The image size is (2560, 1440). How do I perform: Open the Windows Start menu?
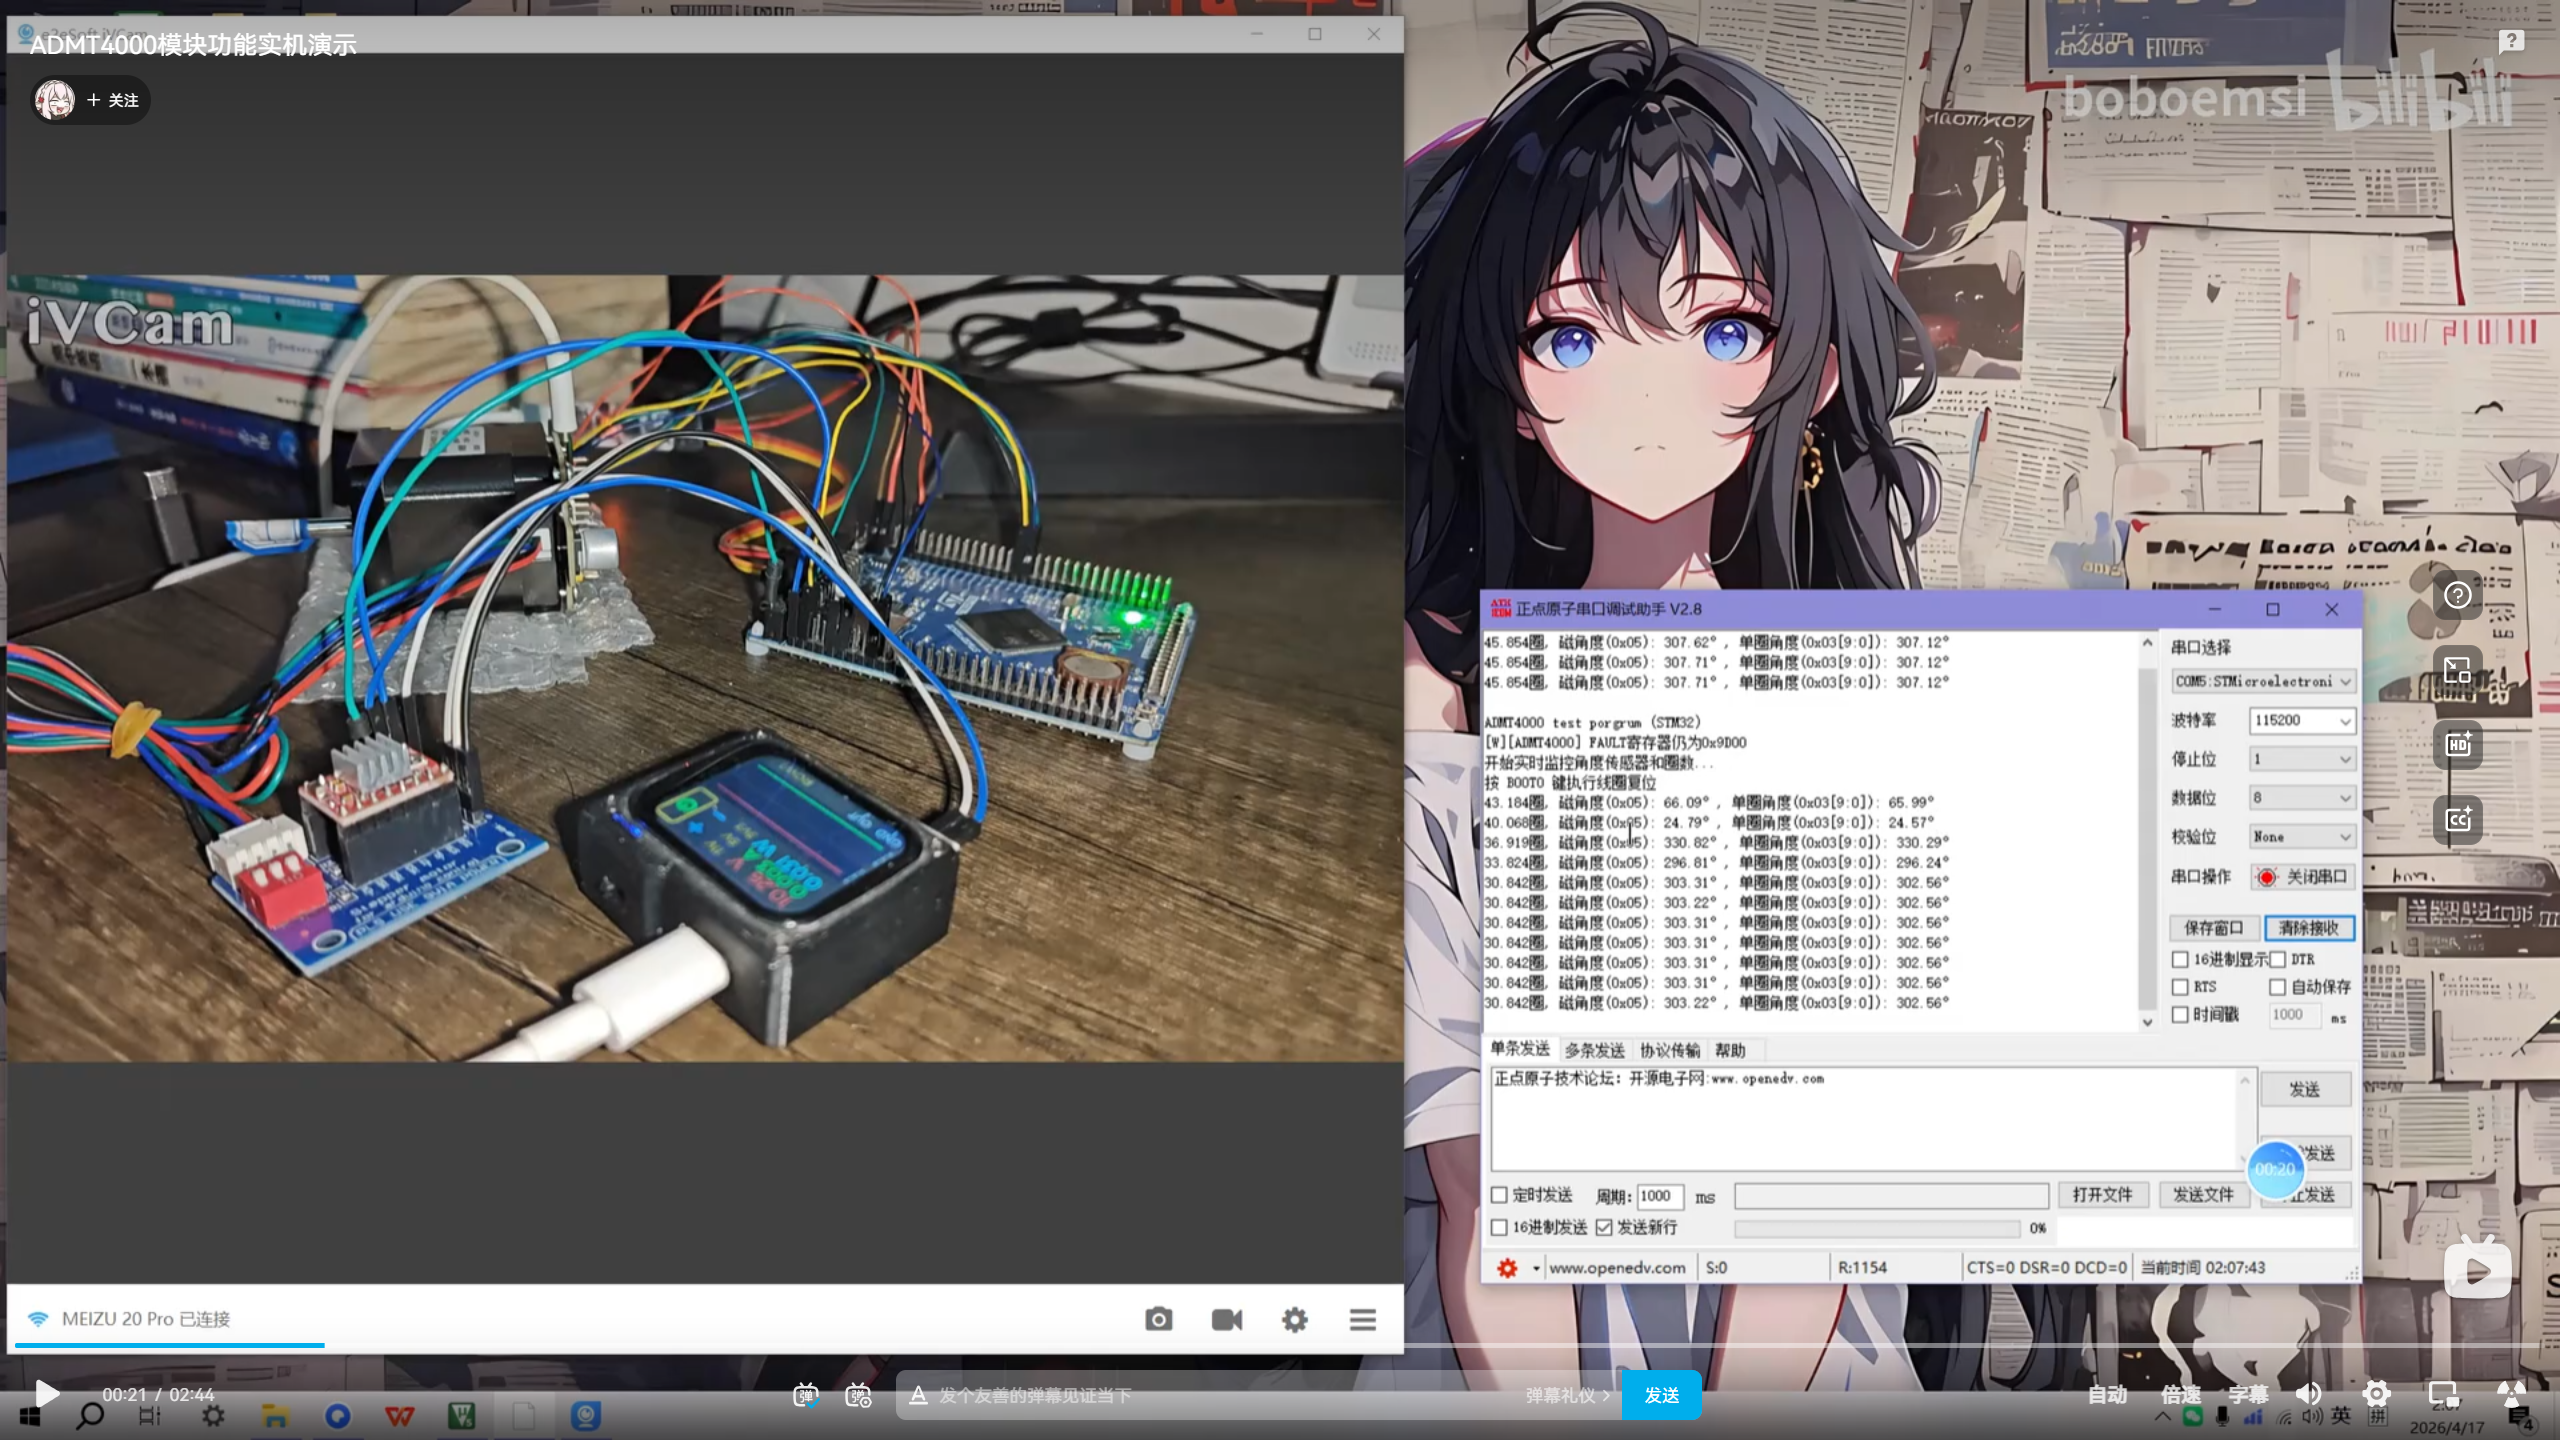pyautogui.click(x=29, y=1417)
